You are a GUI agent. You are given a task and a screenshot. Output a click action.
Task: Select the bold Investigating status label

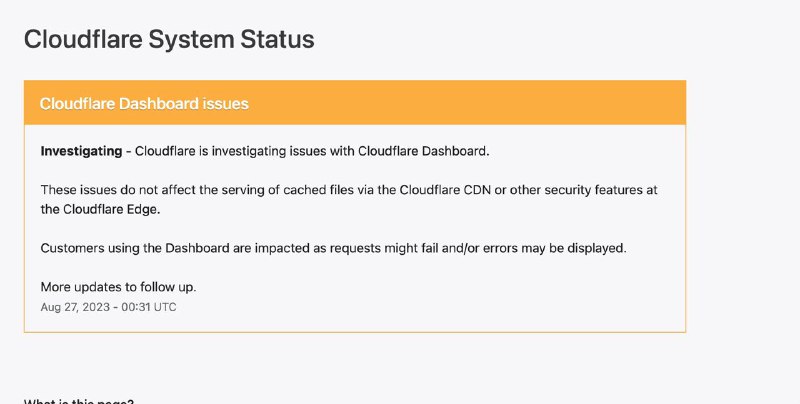coord(80,151)
